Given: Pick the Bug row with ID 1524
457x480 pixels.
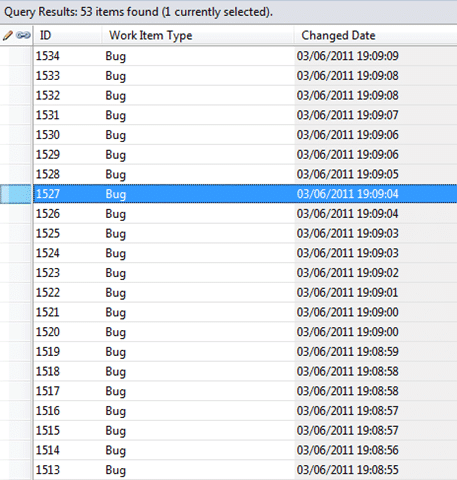Looking at the screenshot, I should (245, 253).
